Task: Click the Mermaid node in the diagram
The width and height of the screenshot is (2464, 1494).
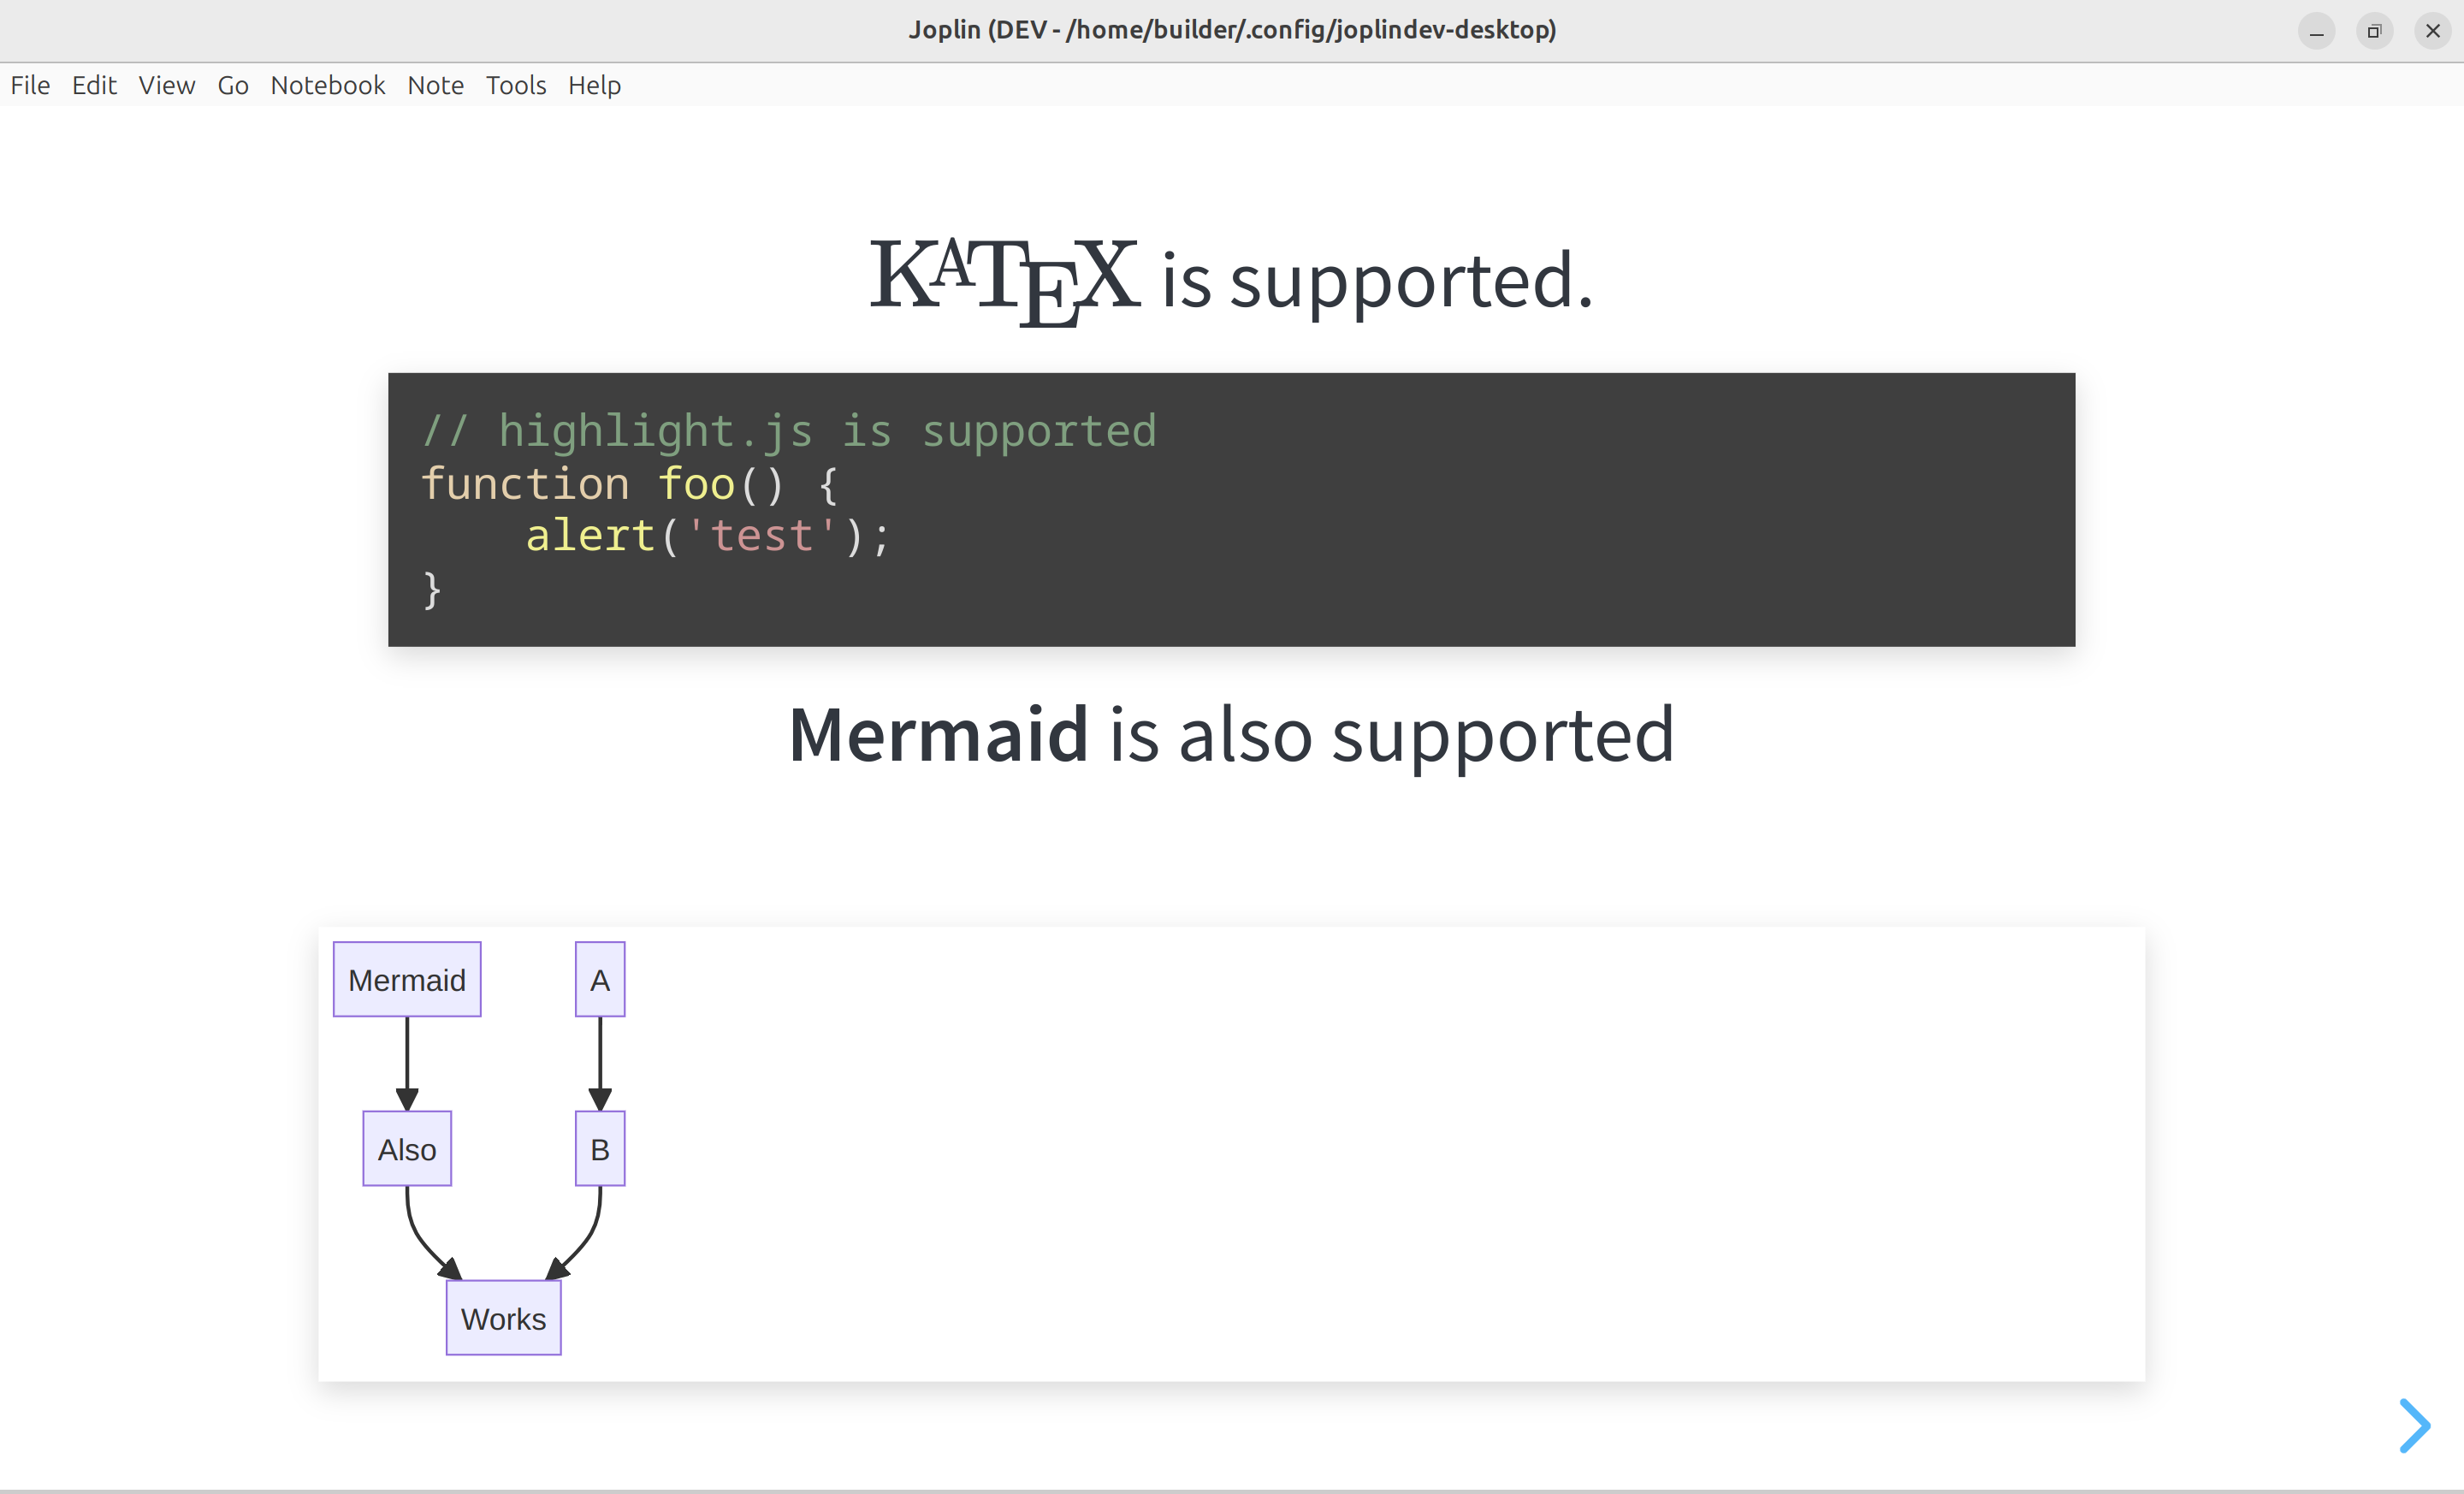Action: click(x=406, y=979)
